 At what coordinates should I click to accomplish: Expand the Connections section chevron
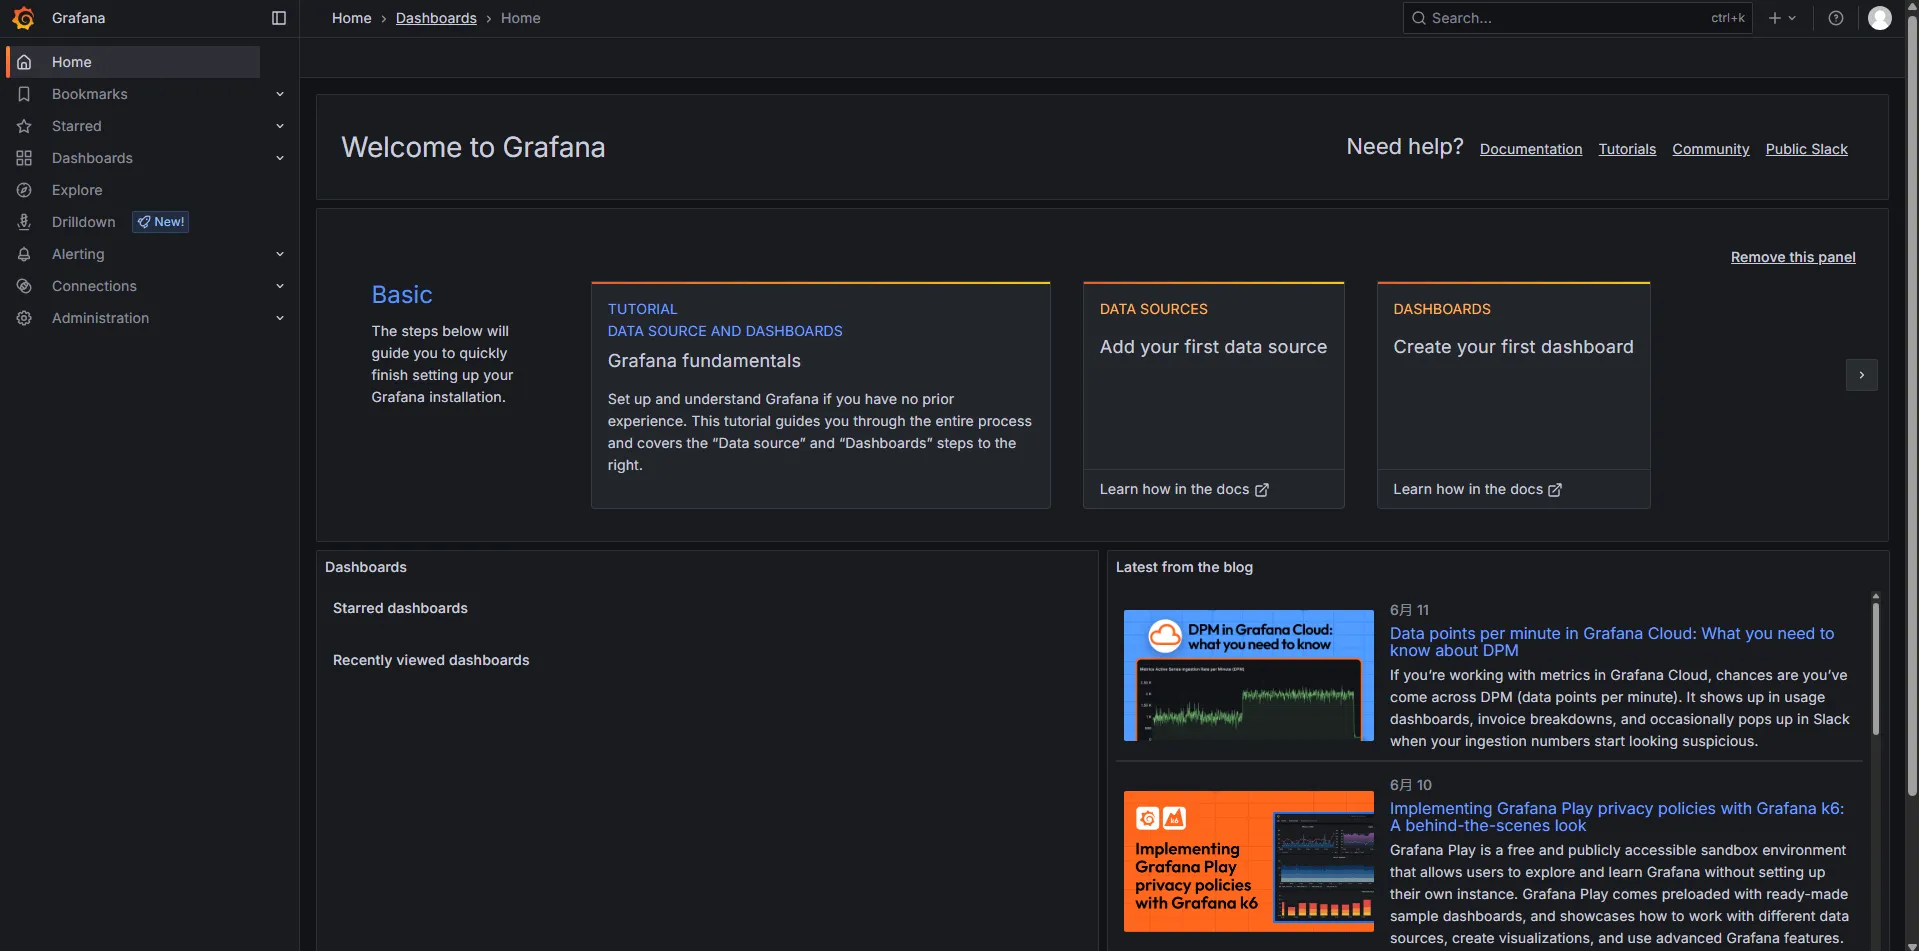tap(280, 286)
